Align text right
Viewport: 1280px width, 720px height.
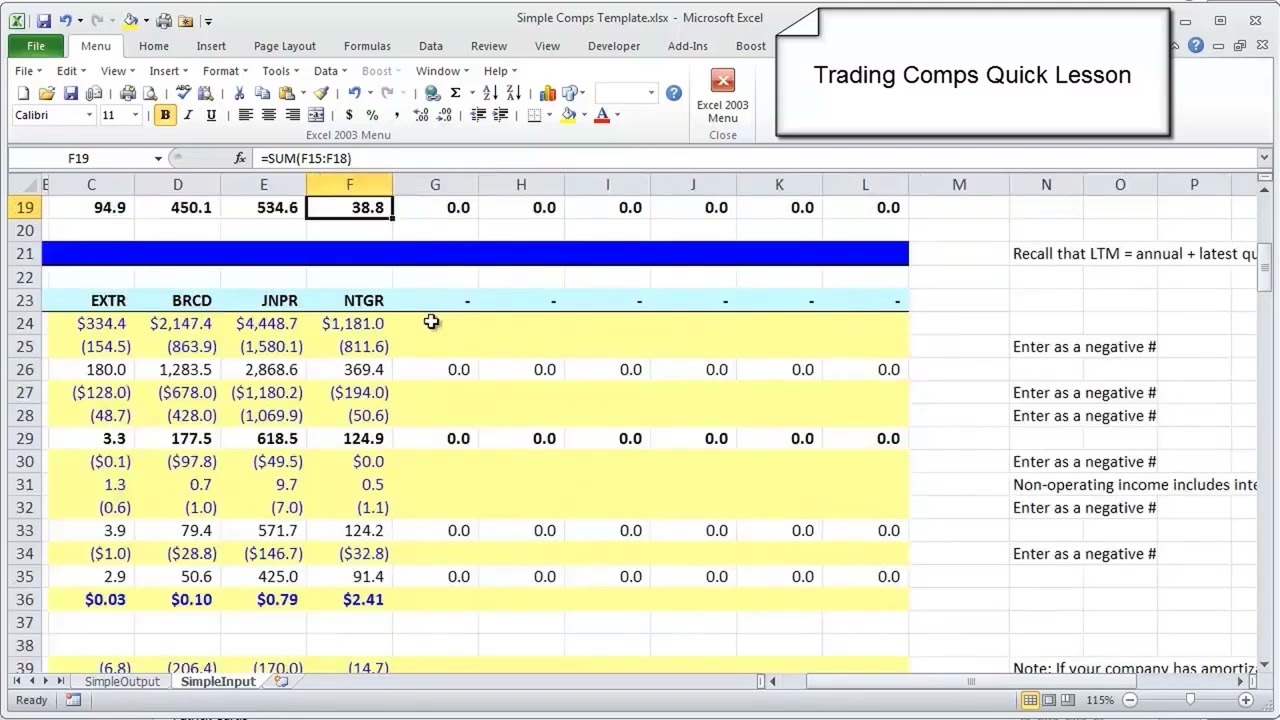293,115
